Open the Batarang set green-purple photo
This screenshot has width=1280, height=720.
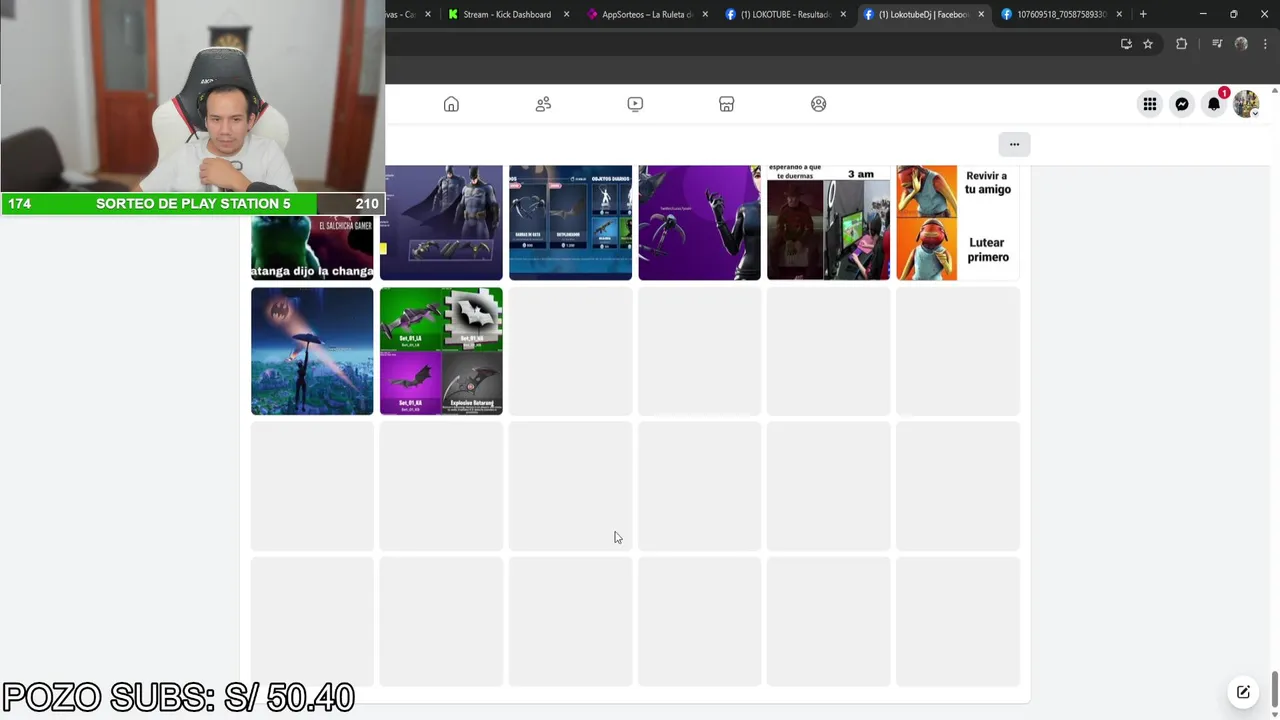pyautogui.click(x=441, y=351)
